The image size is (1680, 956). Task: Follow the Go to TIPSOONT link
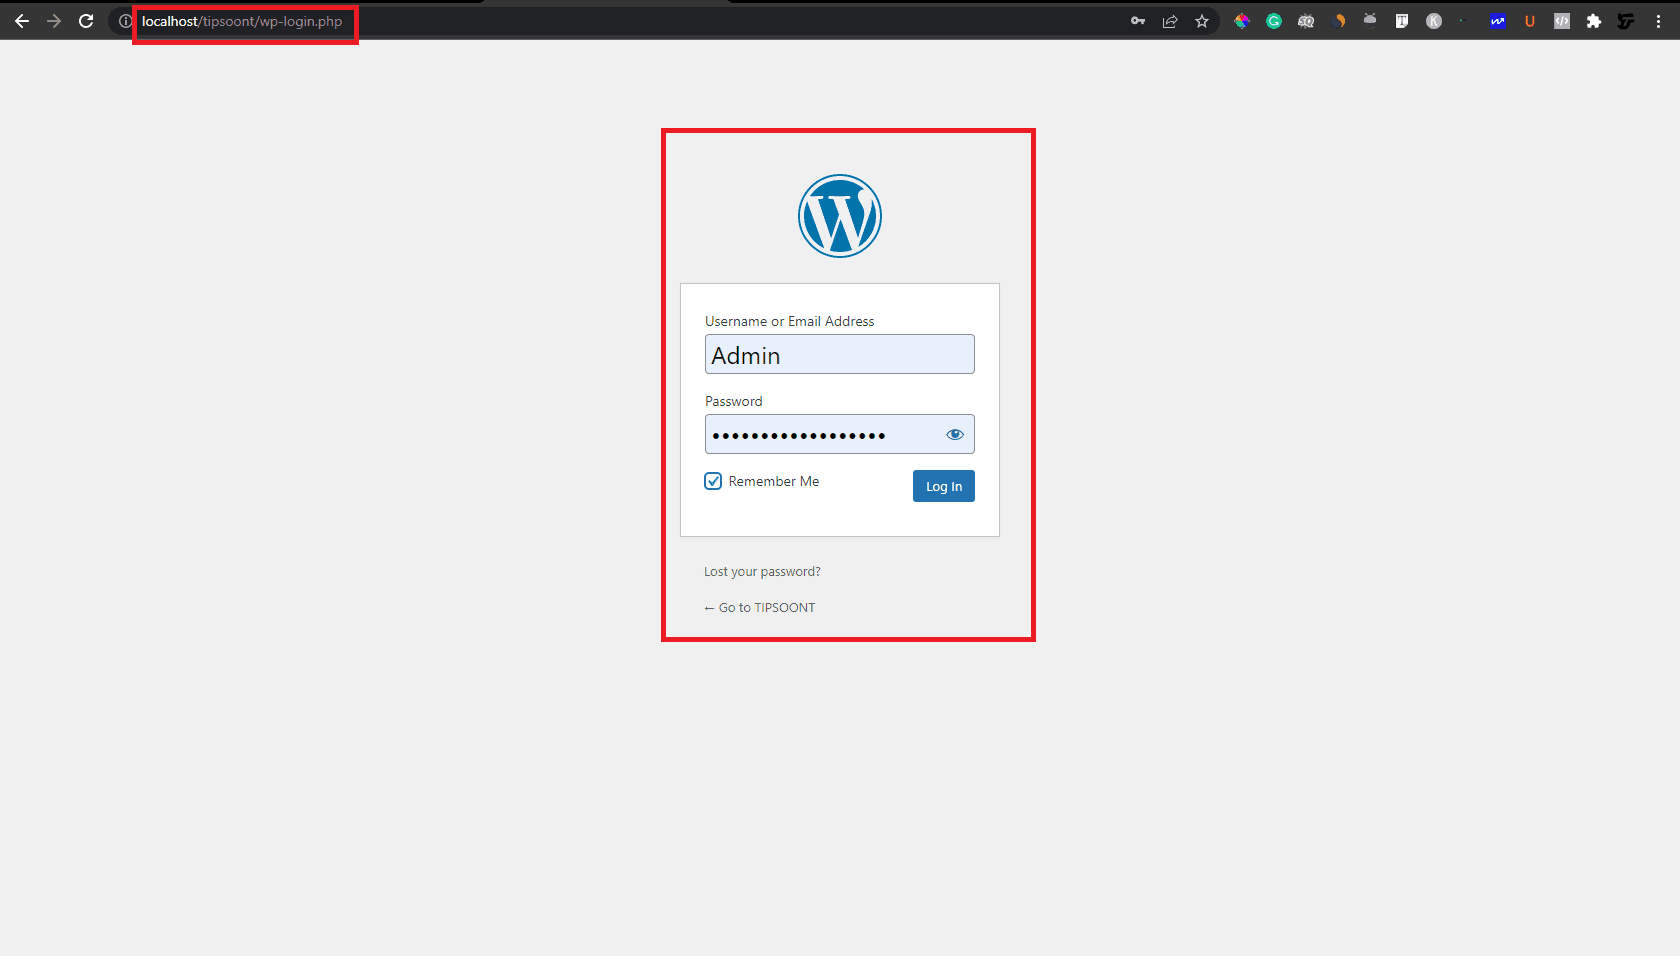click(760, 608)
